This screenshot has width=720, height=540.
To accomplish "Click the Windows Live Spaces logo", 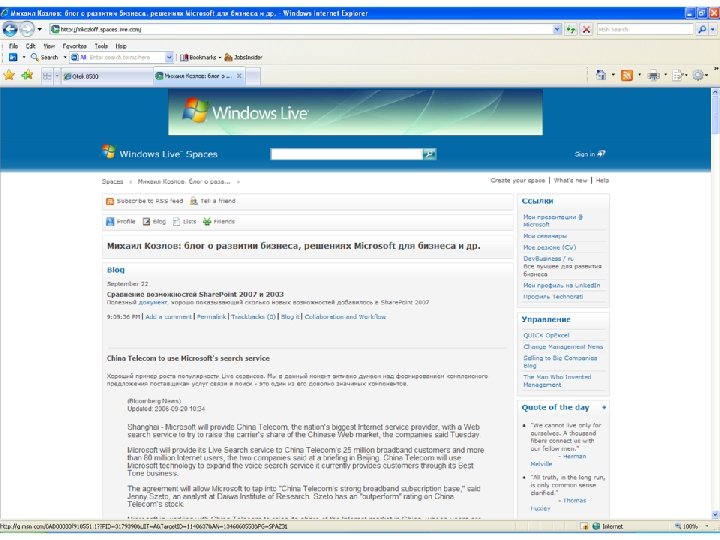I will (160, 153).
